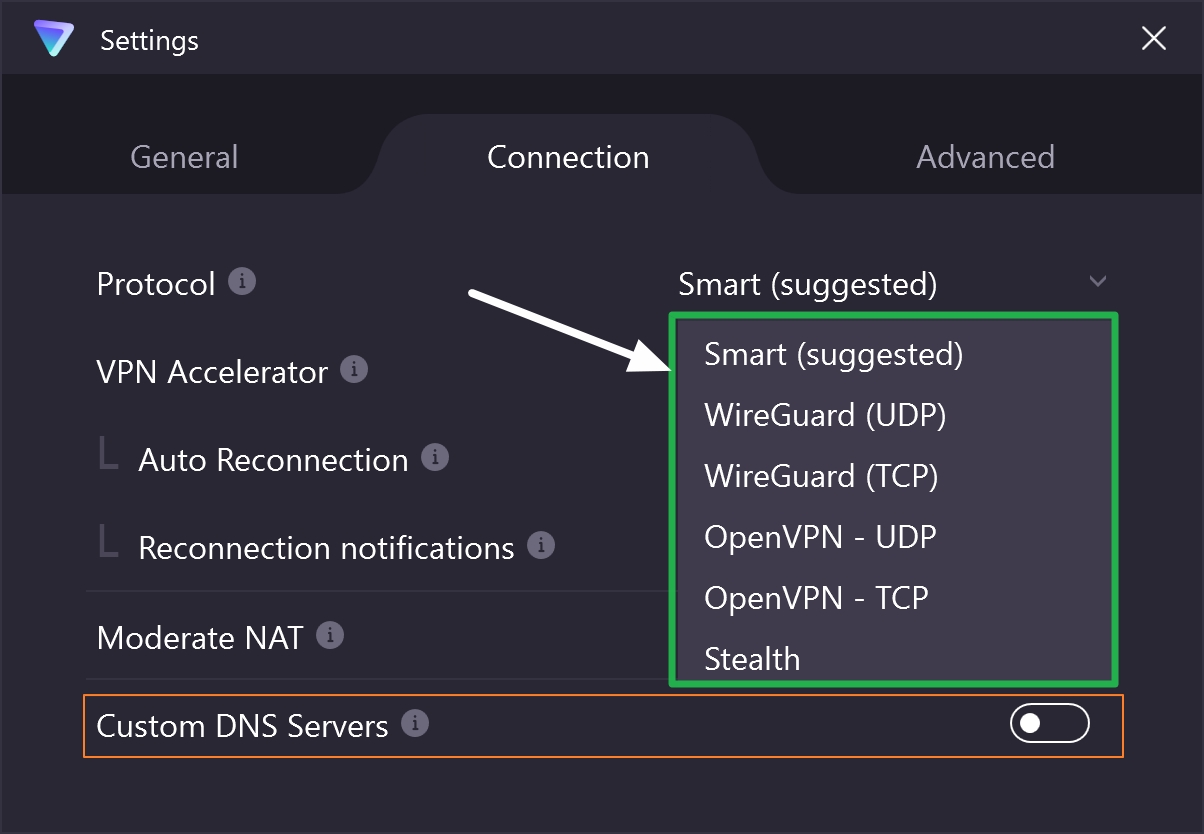
Task: Open the Protocol info tooltip
Action: tap(243, 281)
